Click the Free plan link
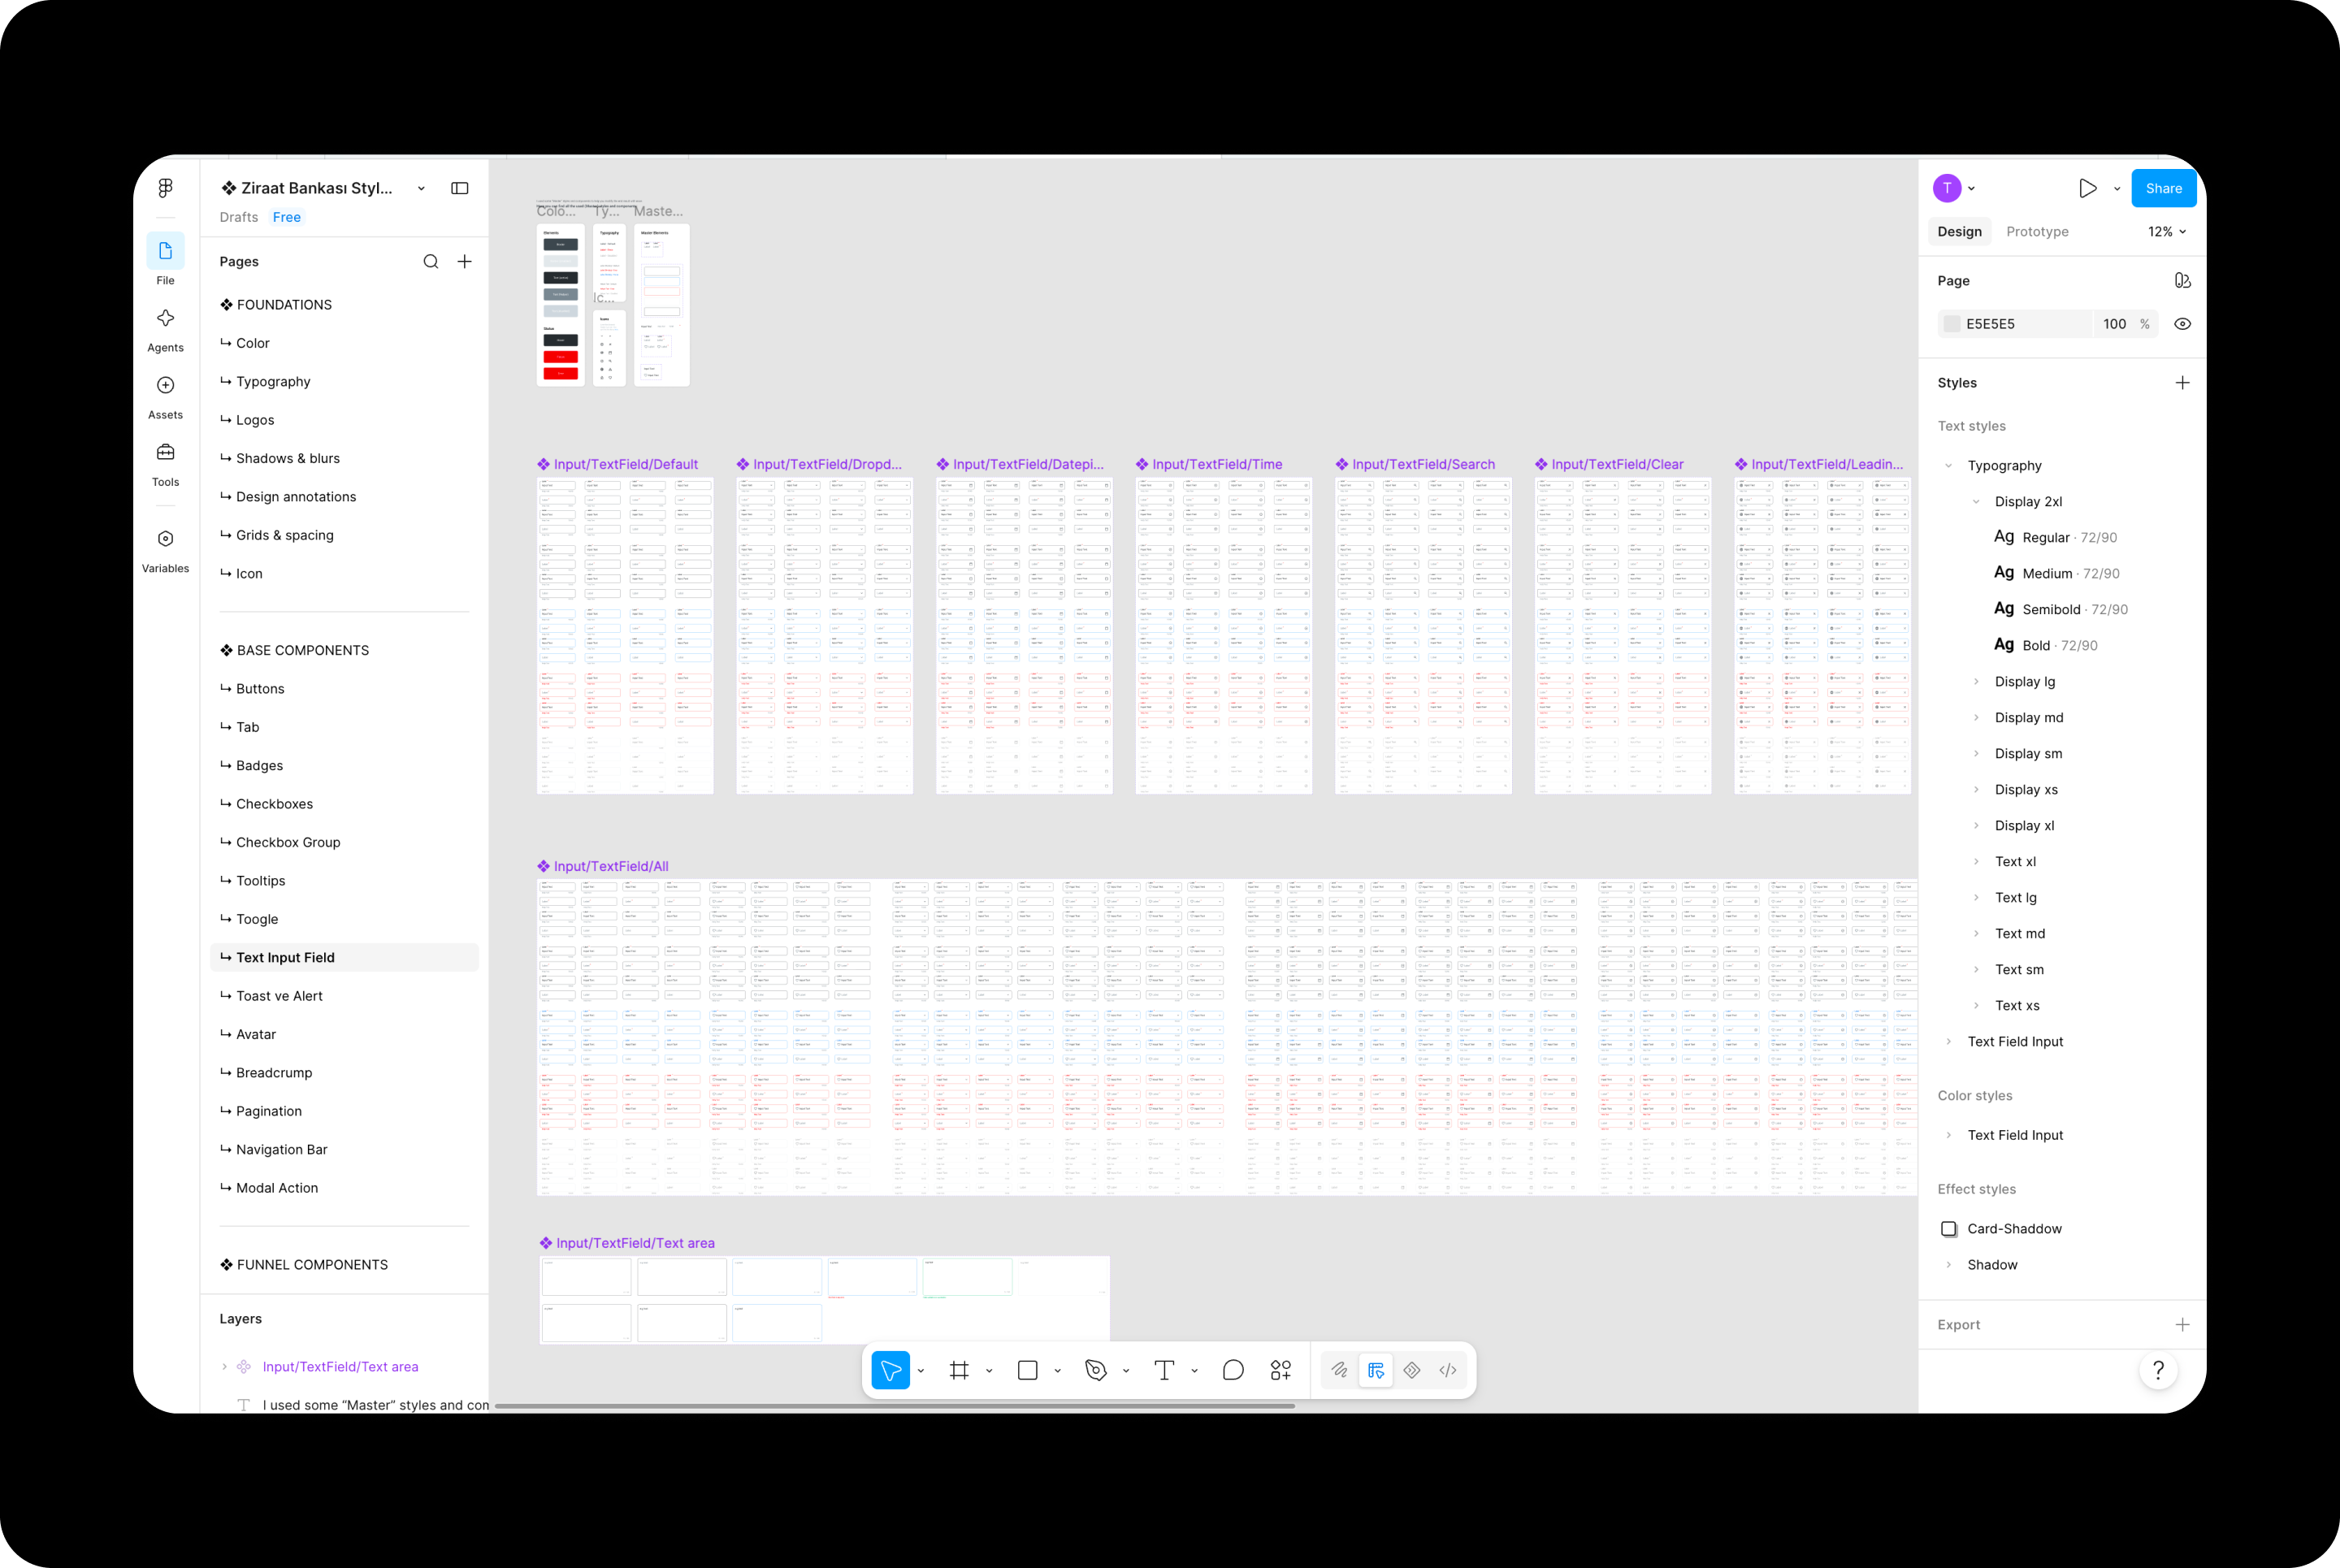The height and width of the screenshot is (1568, 2340). (x=287, y=217)
